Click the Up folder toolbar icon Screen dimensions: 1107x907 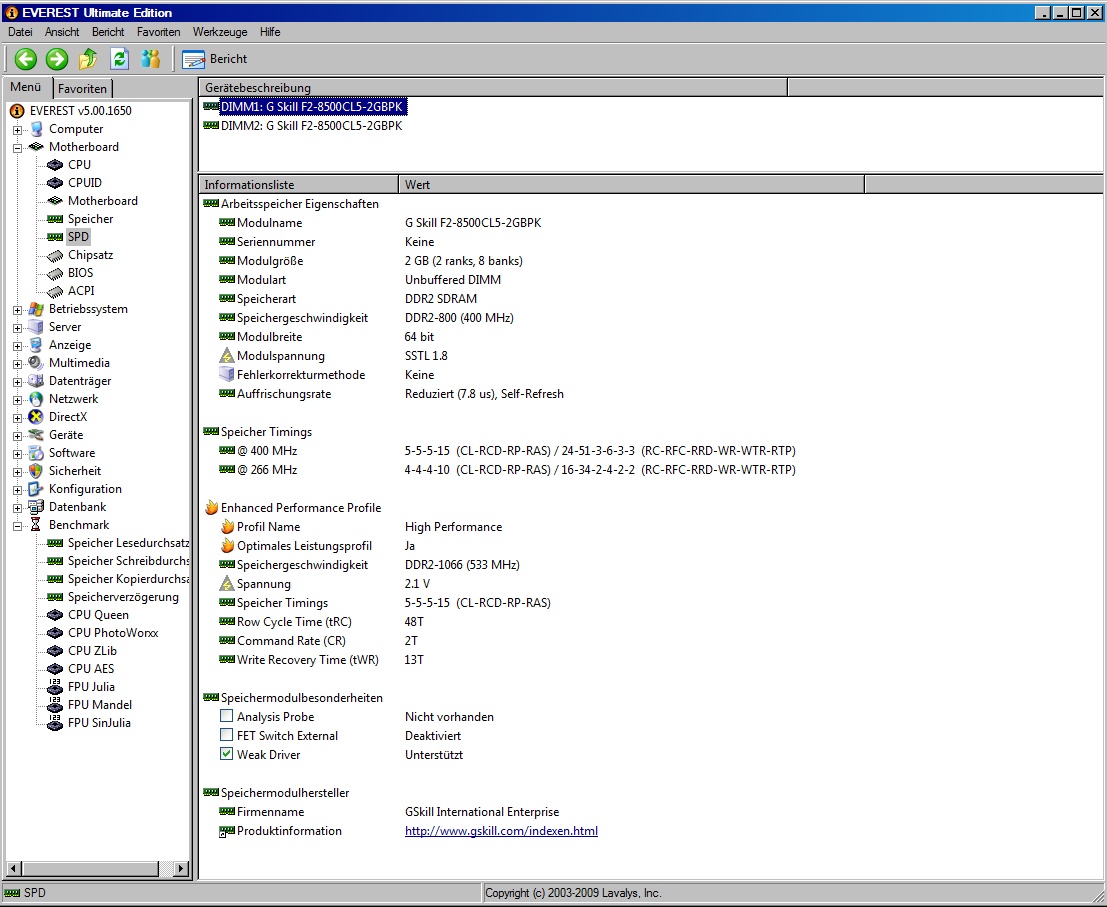(x=88, y=59)
